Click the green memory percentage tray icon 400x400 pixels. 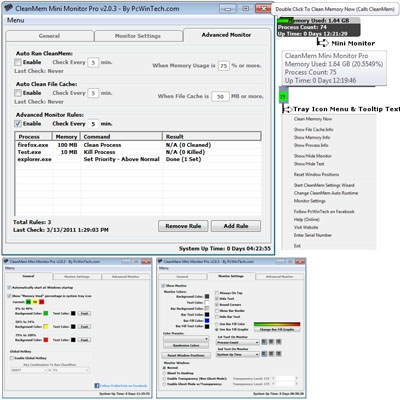point(283,97)
